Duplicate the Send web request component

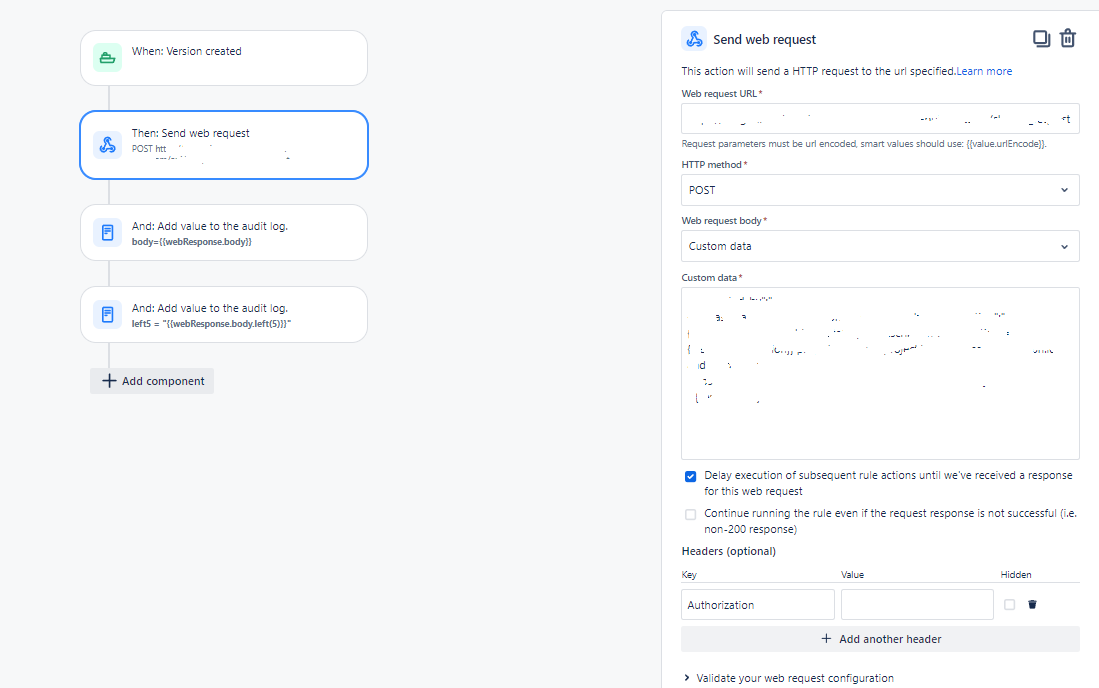[x=1042, y=39]
